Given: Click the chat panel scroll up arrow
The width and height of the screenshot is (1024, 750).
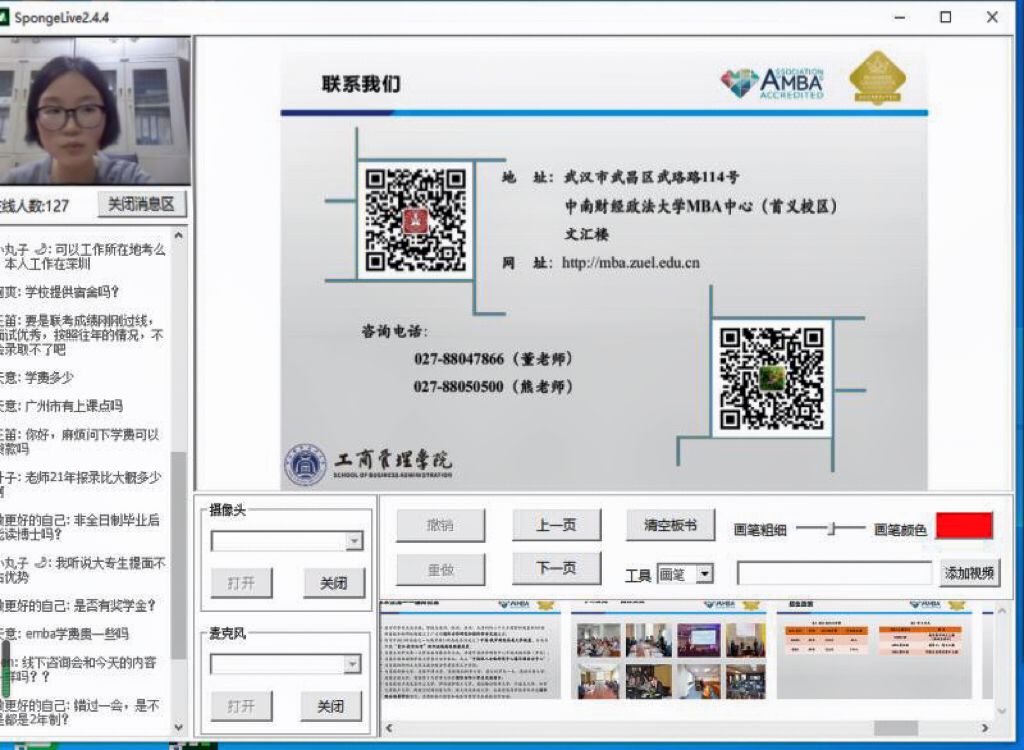Looking at the screenshot, I should click(x=178, y=235).
